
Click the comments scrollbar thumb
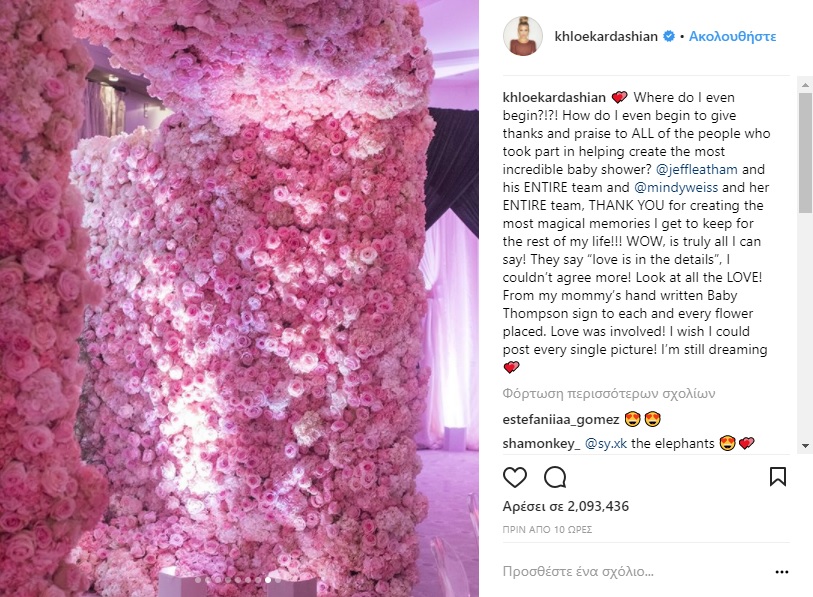(805, 153)
